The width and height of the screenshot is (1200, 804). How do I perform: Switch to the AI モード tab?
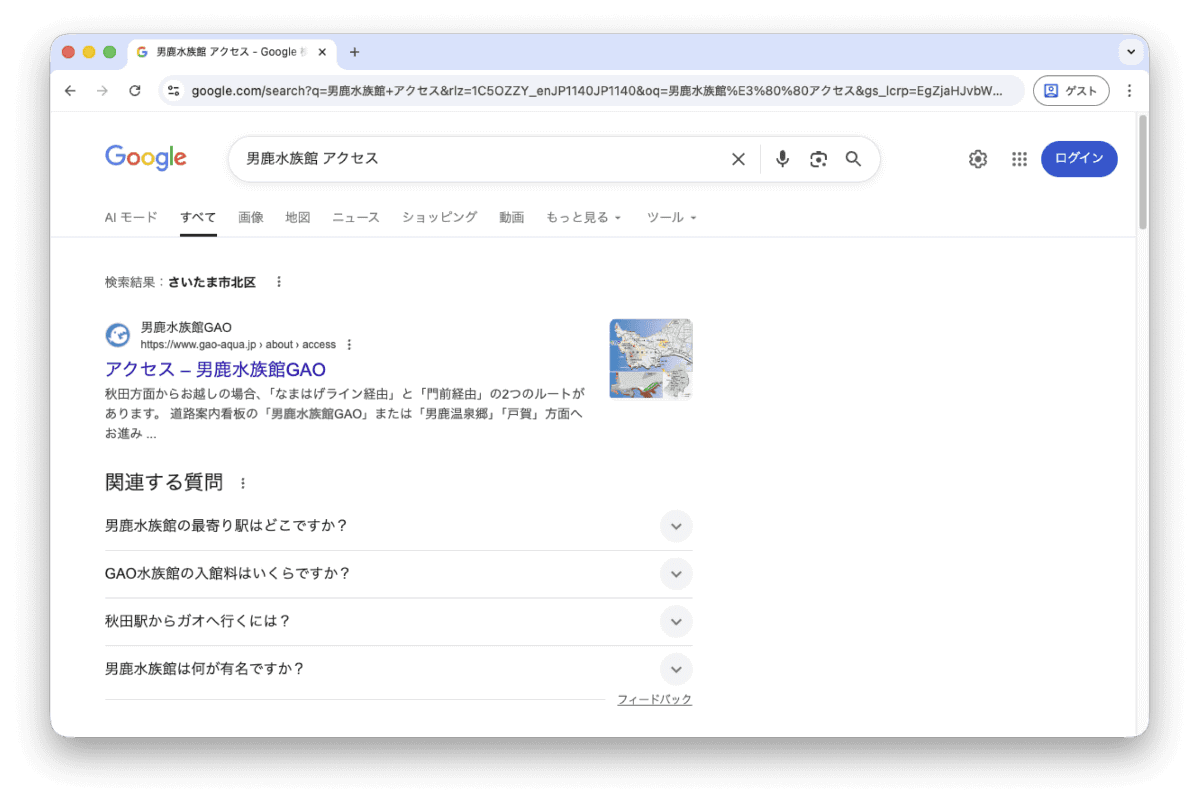[131, 217]
